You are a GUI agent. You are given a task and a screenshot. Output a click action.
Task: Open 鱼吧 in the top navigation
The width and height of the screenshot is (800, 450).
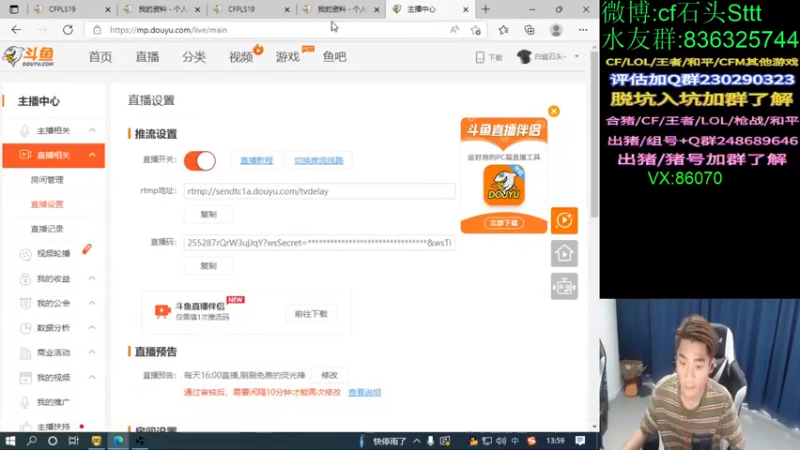click(335, 57)
